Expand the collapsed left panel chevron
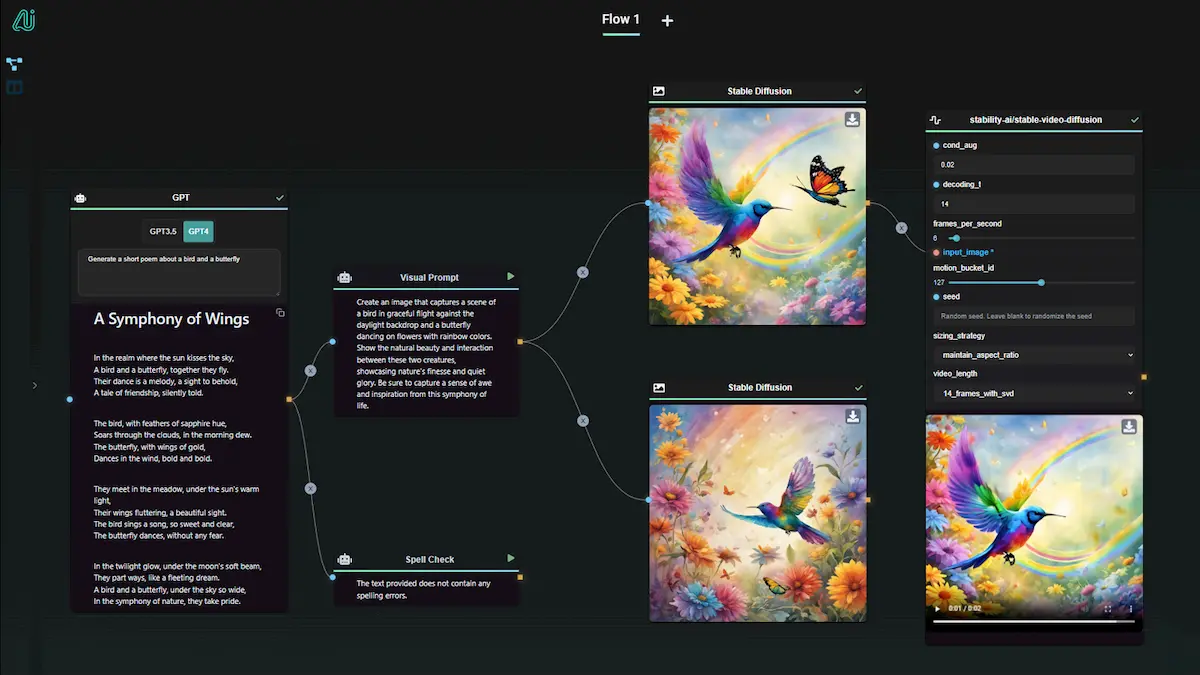This screenshot has width=1200, height=675. pos(35,385)
